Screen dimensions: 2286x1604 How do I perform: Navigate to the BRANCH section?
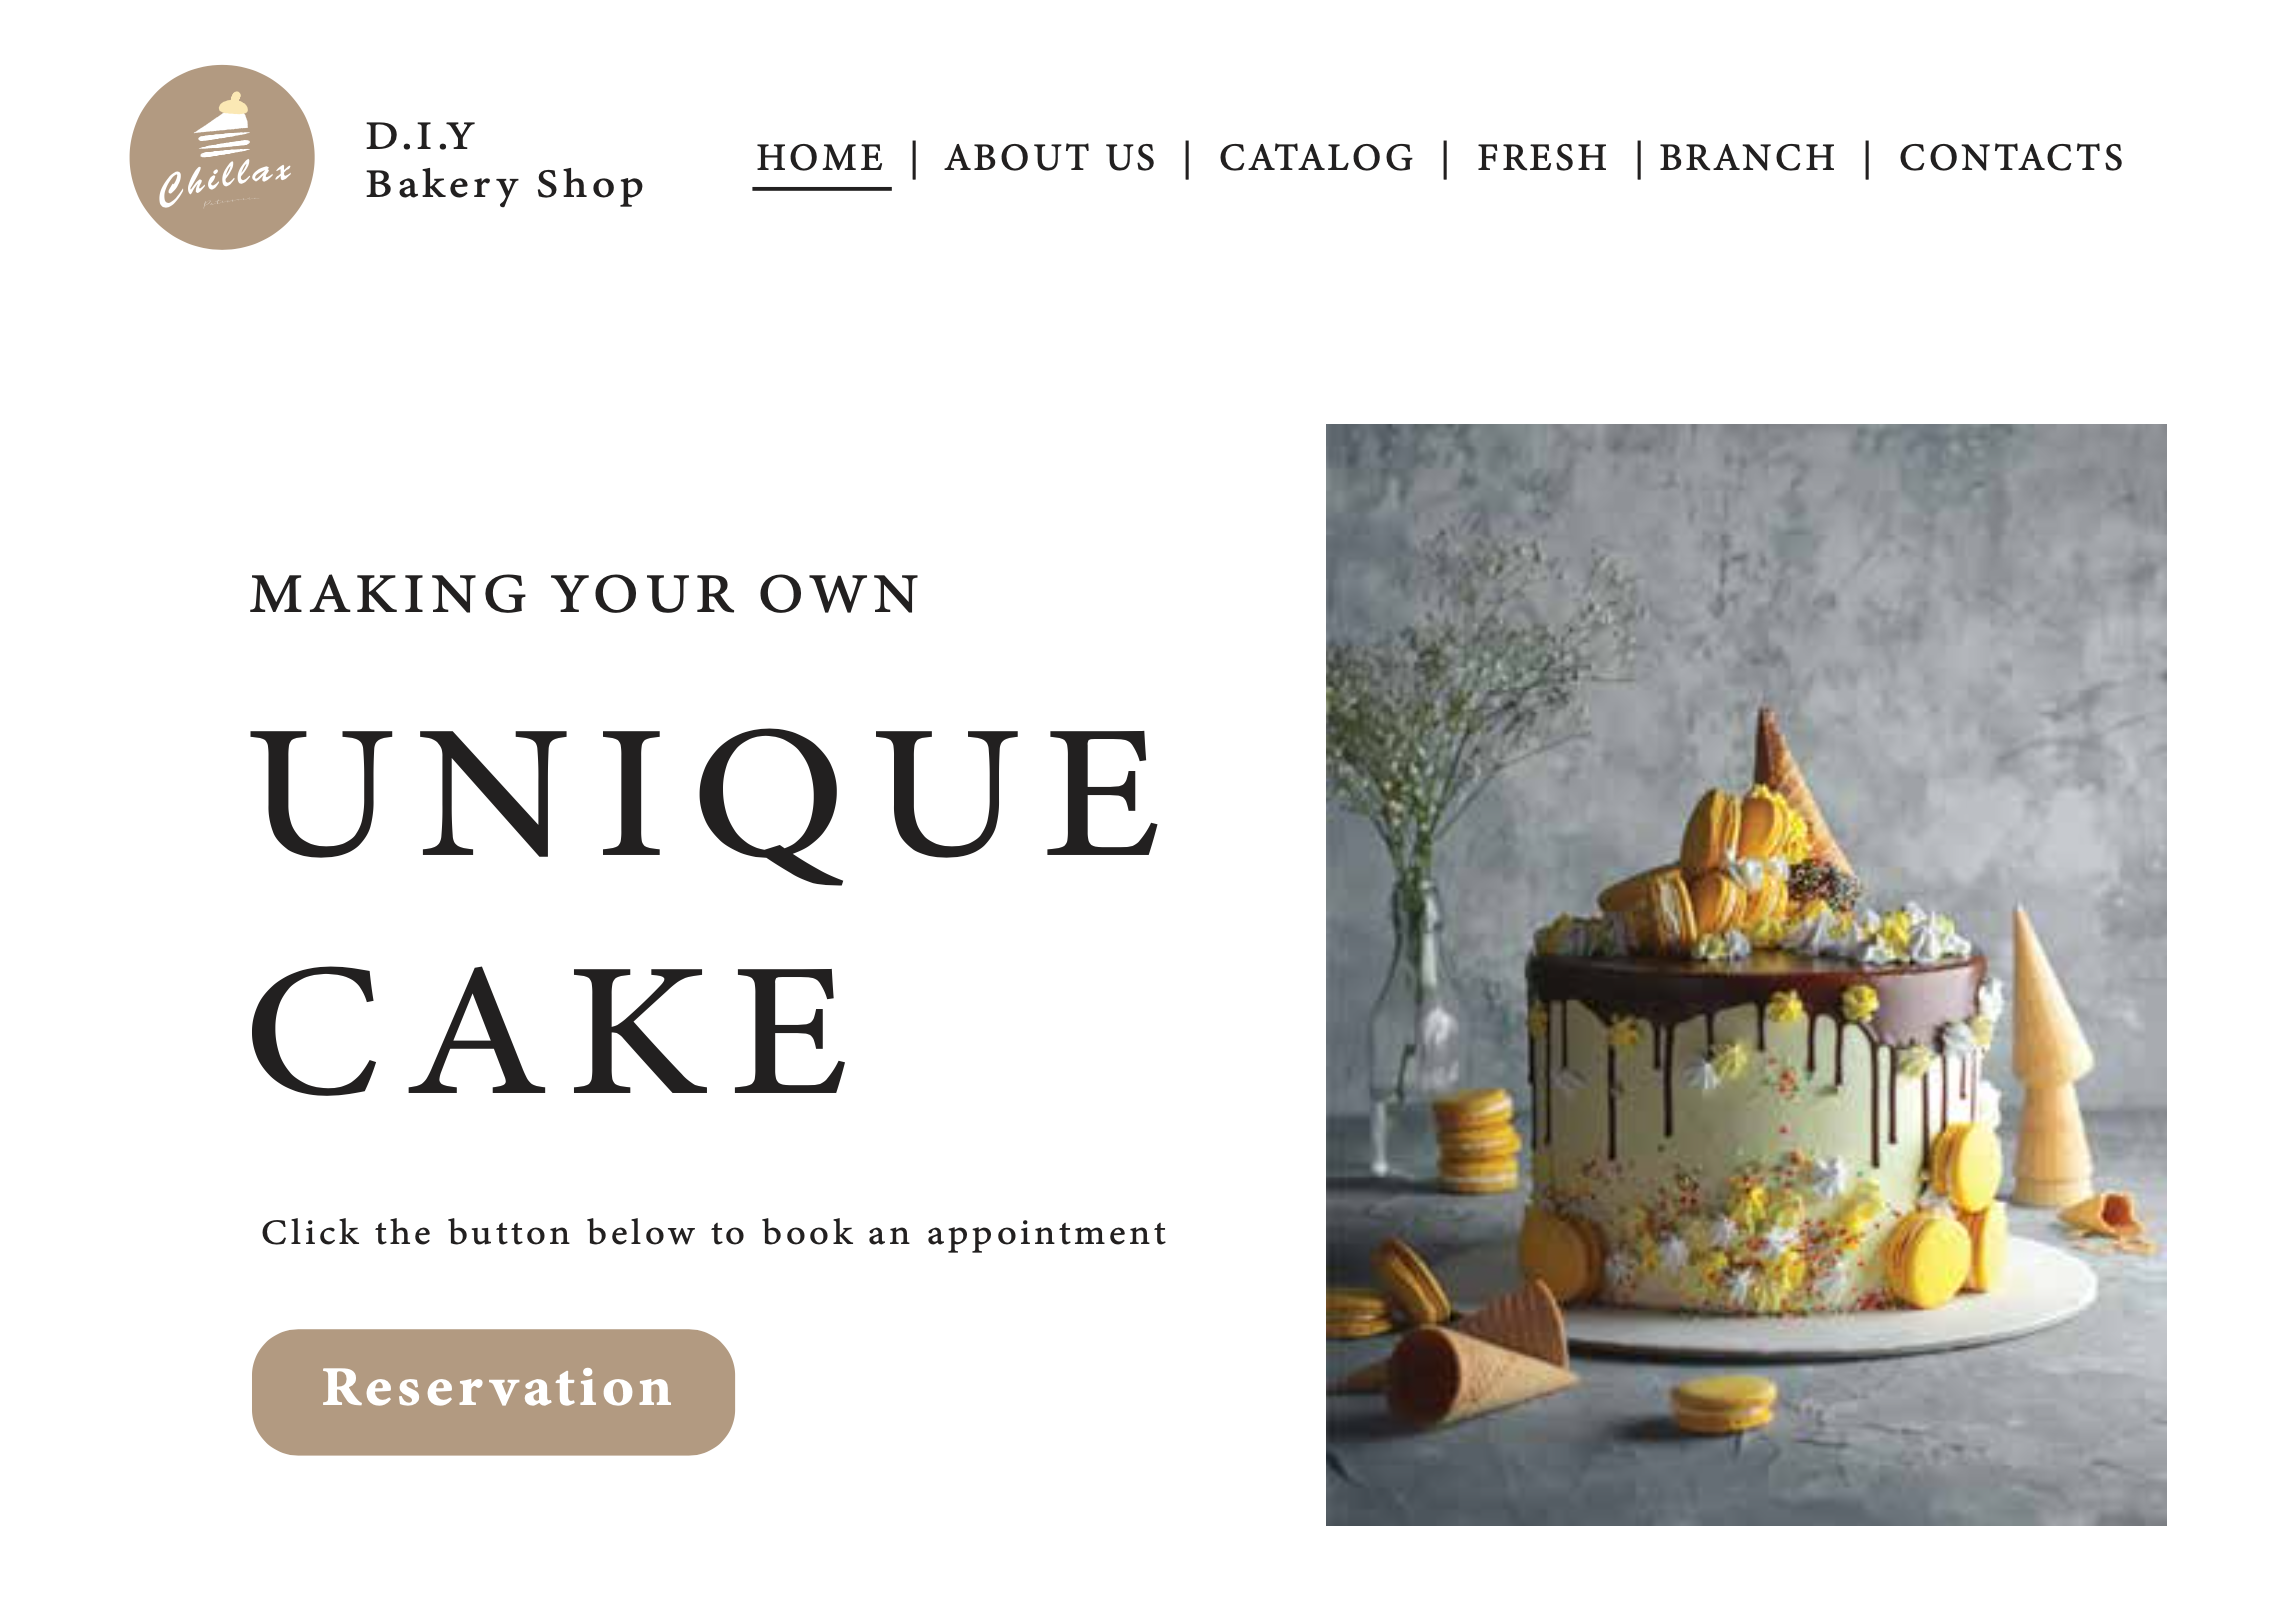tap(1747, 158)
